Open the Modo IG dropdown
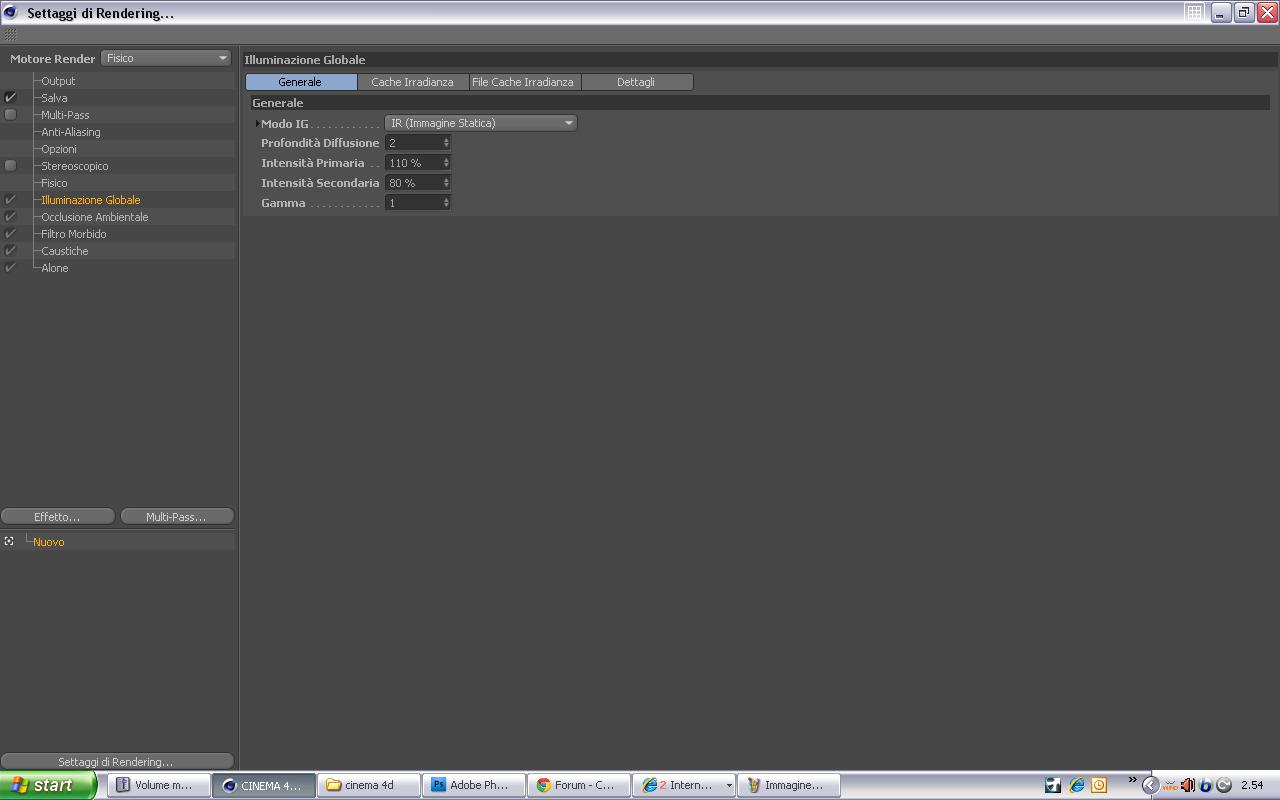Image resolution: width=1280 pixels, height=800 pixels. [x=481, y=123]
